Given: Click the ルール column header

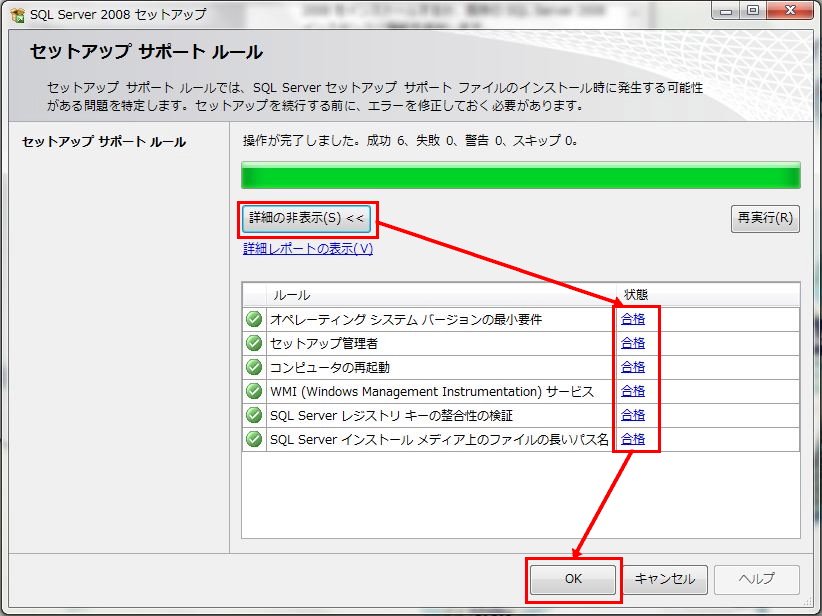Looking at the screenshot, I should (x=440, y=295).
